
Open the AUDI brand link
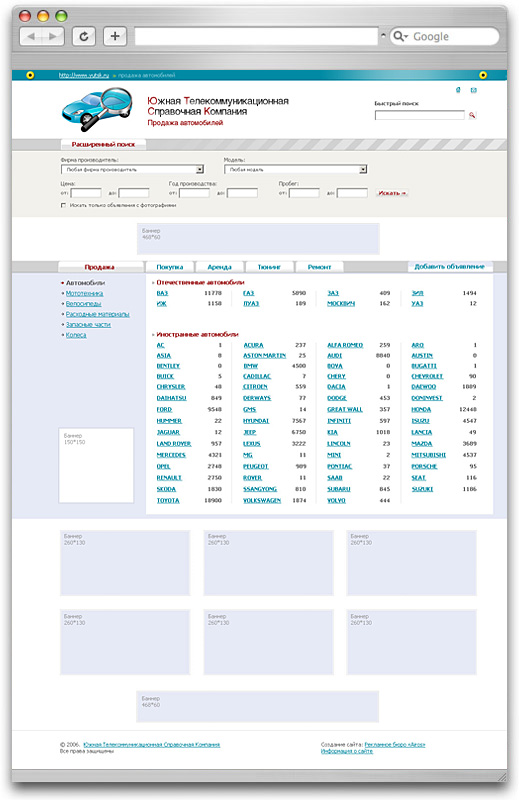(335, 356)
